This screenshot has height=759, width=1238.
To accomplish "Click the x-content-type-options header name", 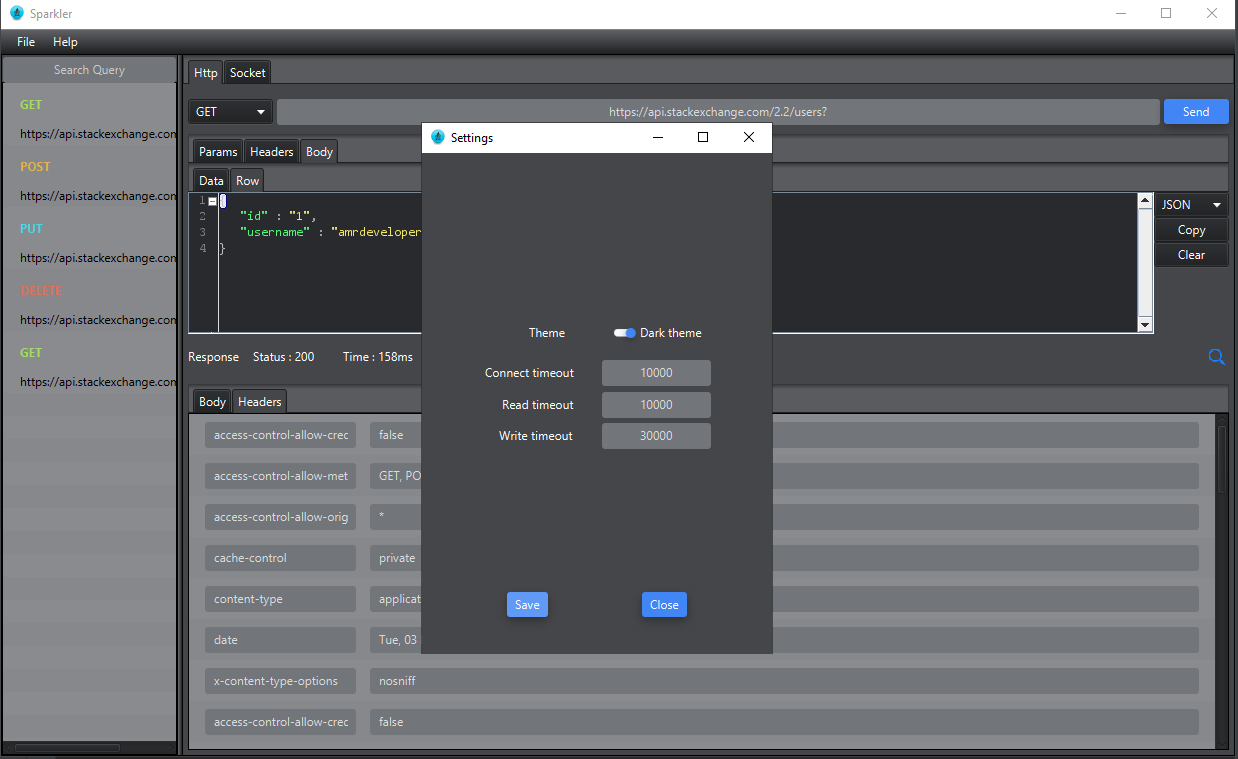I will [280, 681].
